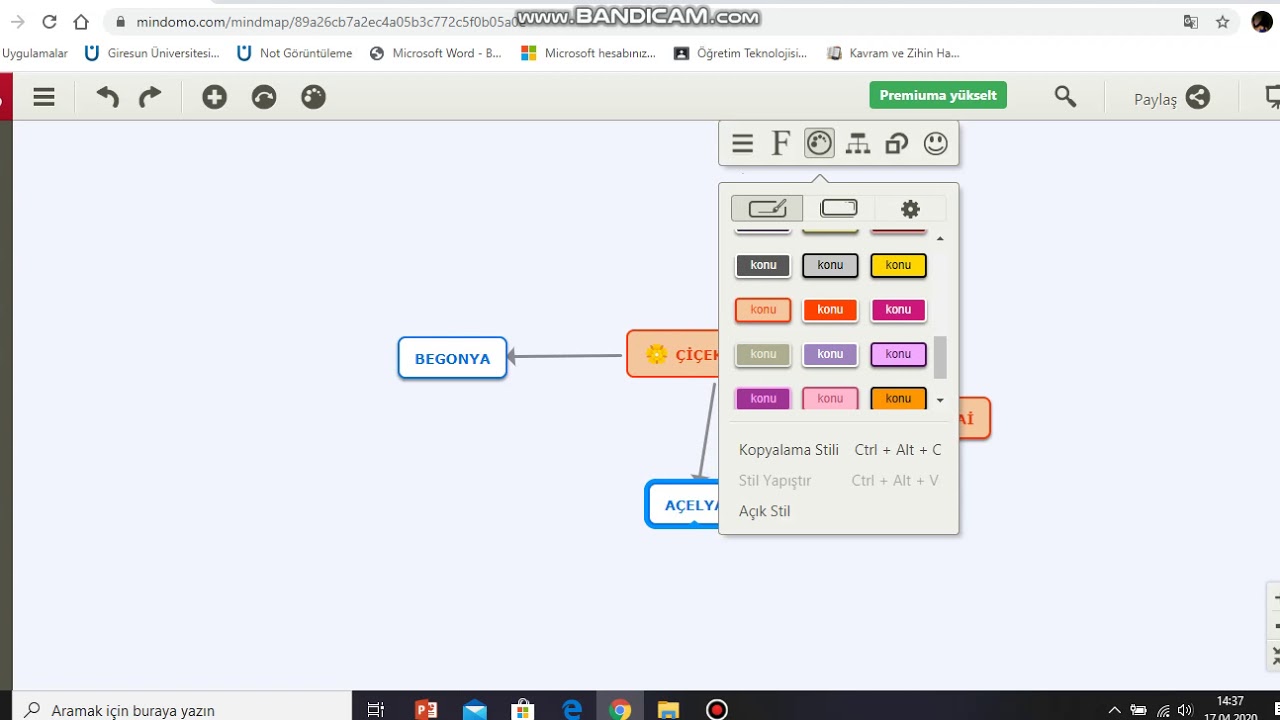Add a new topic with the plus icon

[214, 97]
